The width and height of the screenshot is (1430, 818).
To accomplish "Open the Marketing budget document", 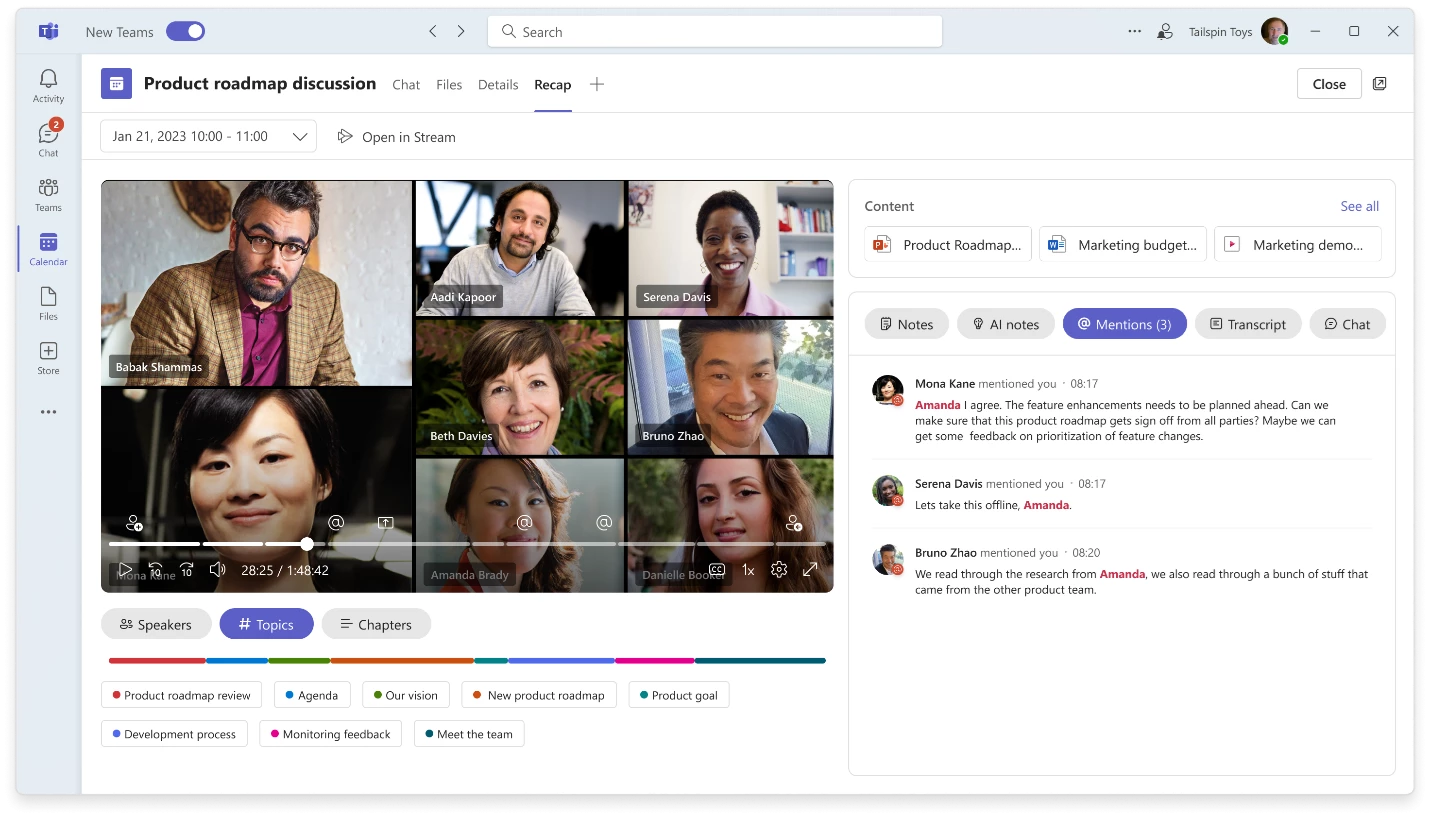I will point(1122,243).
